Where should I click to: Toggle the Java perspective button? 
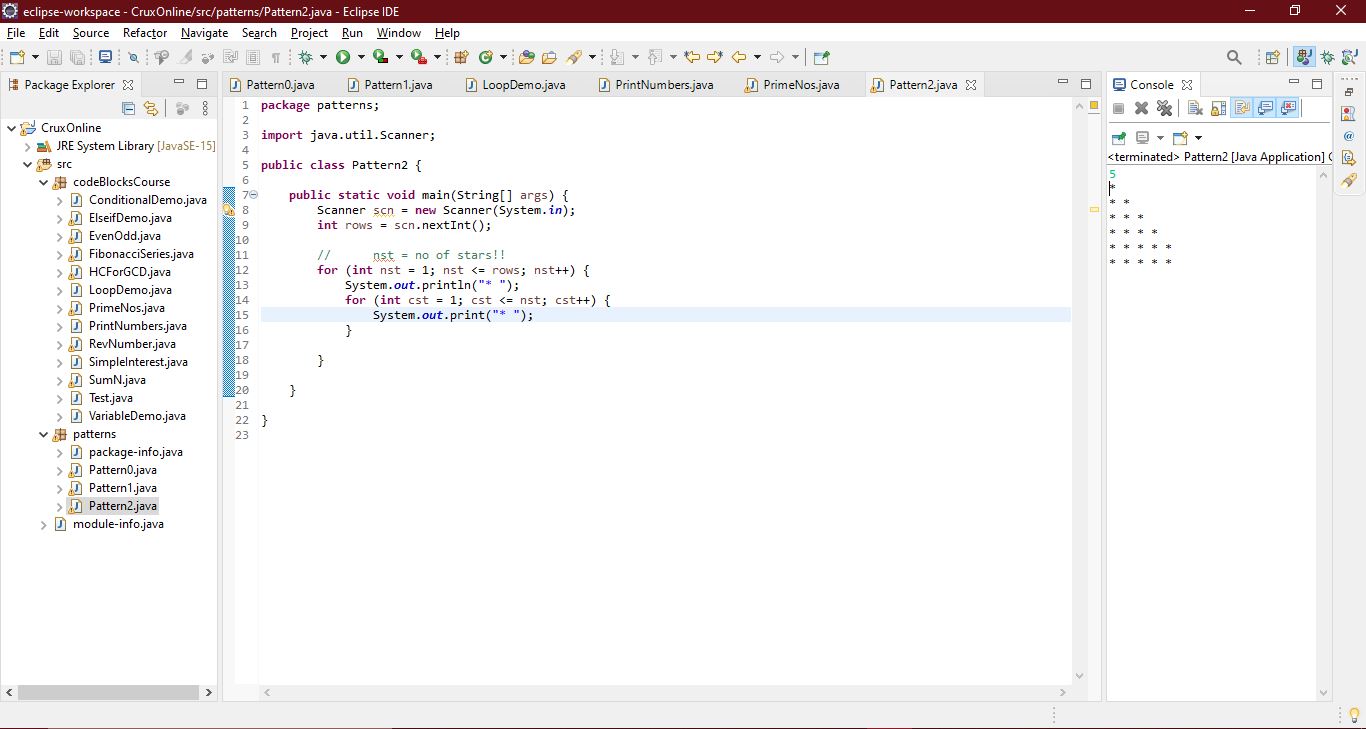[x=1303, y=57]
